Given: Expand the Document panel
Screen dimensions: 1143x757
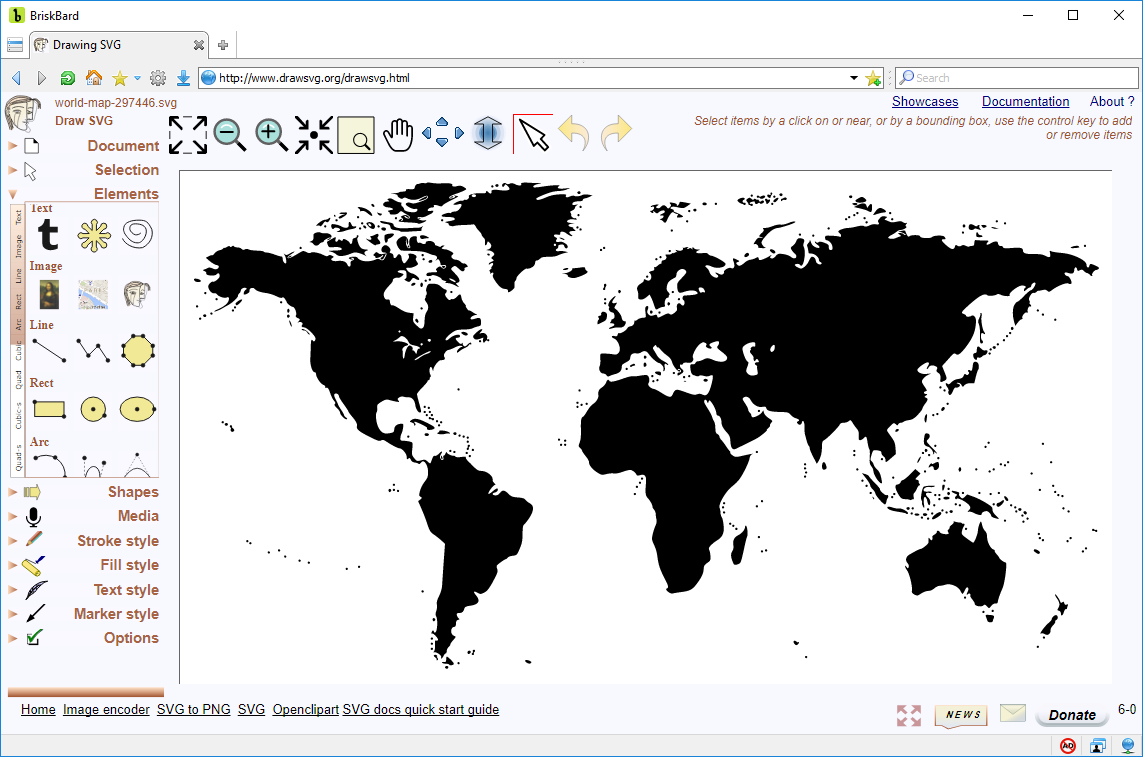Looking at the screenshot, I should coord(14,145).
